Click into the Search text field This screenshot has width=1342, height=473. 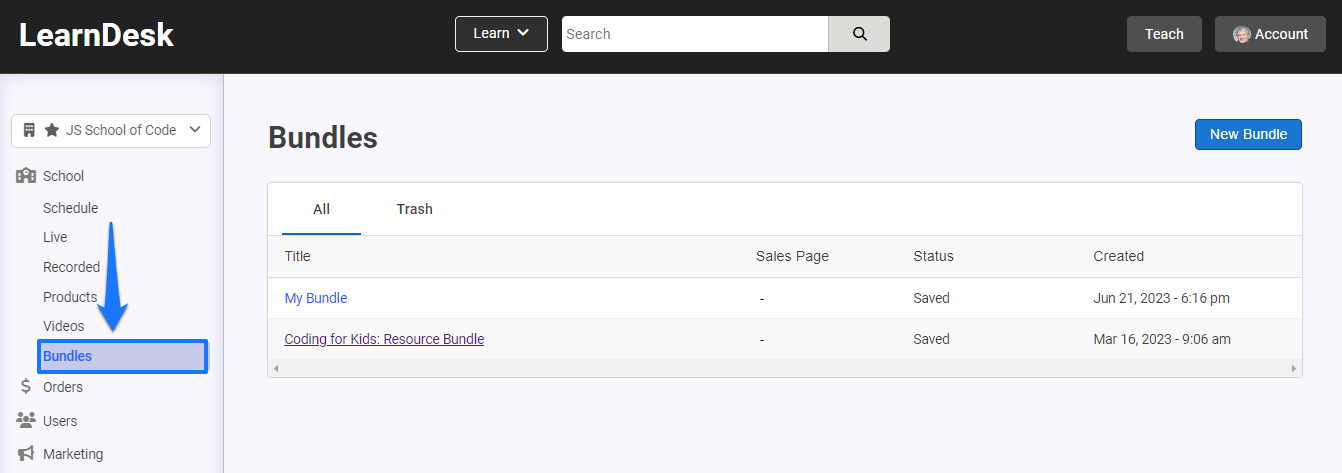[x=694, y=34]
